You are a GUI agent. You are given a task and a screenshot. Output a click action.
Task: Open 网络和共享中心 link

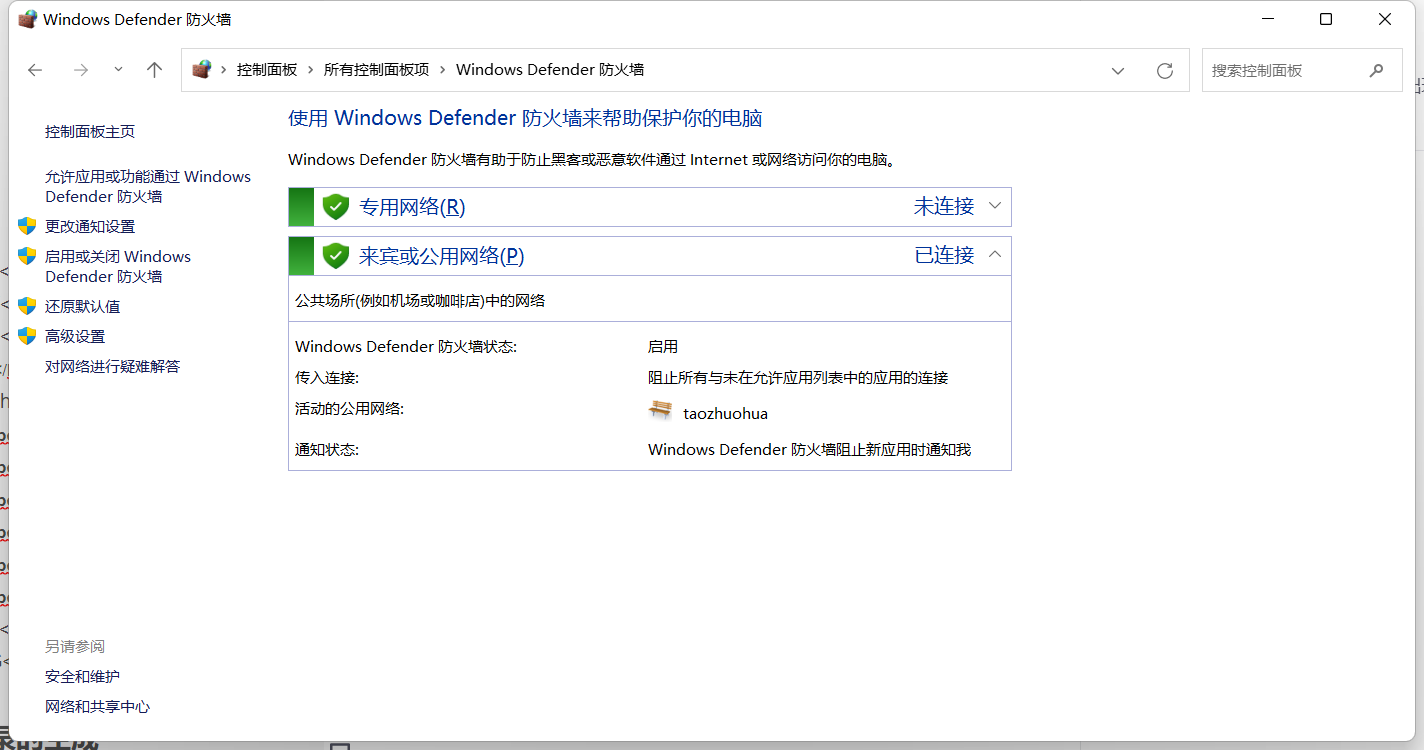[x=97, y=707]
